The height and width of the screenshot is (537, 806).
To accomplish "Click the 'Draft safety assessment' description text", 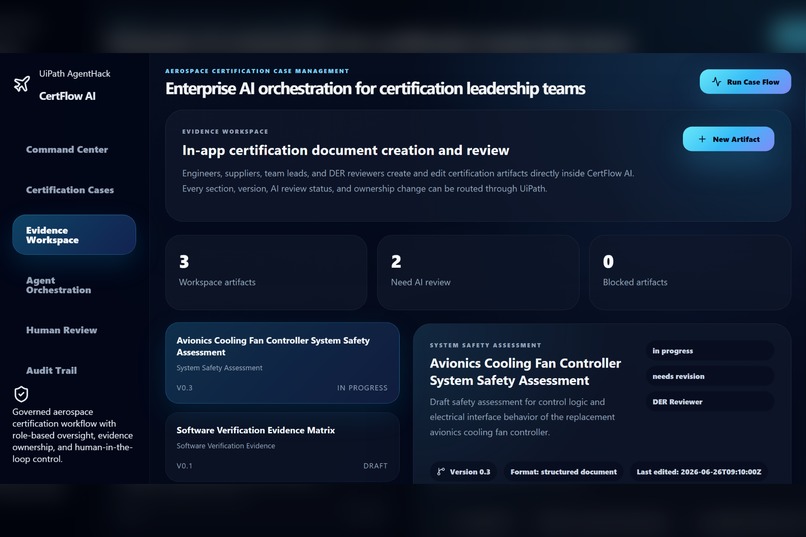I will click(522, 417).
